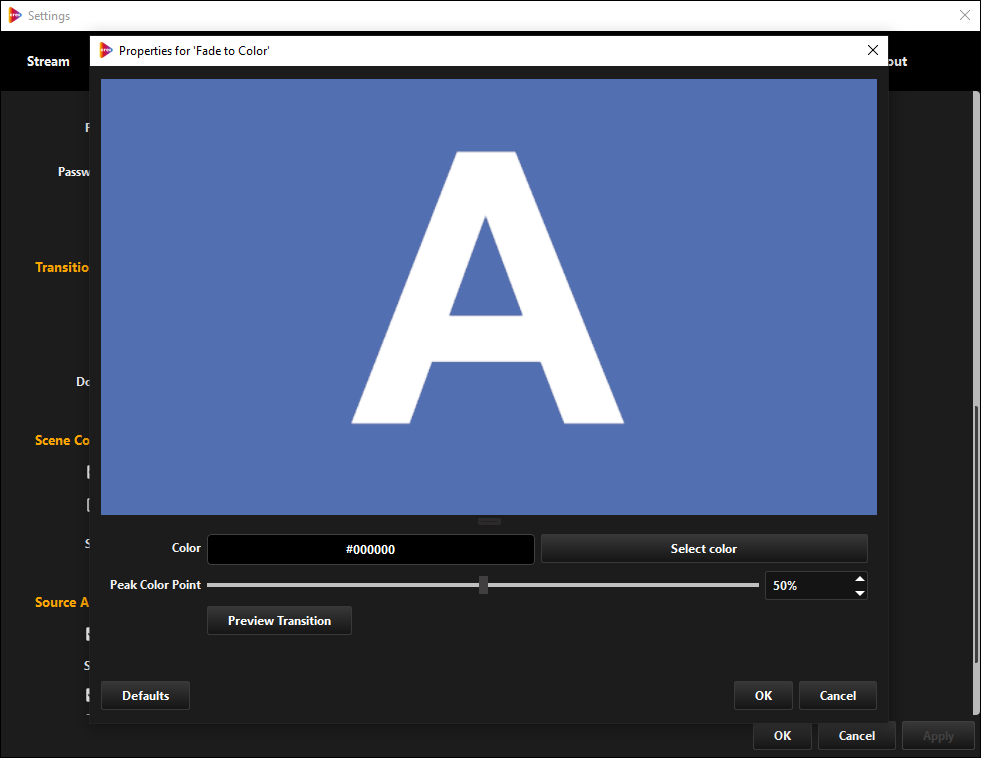Screen dimensions: 981x758
Task: Click the app logo in Properties title bar
Action: click(x=106, y=50)
